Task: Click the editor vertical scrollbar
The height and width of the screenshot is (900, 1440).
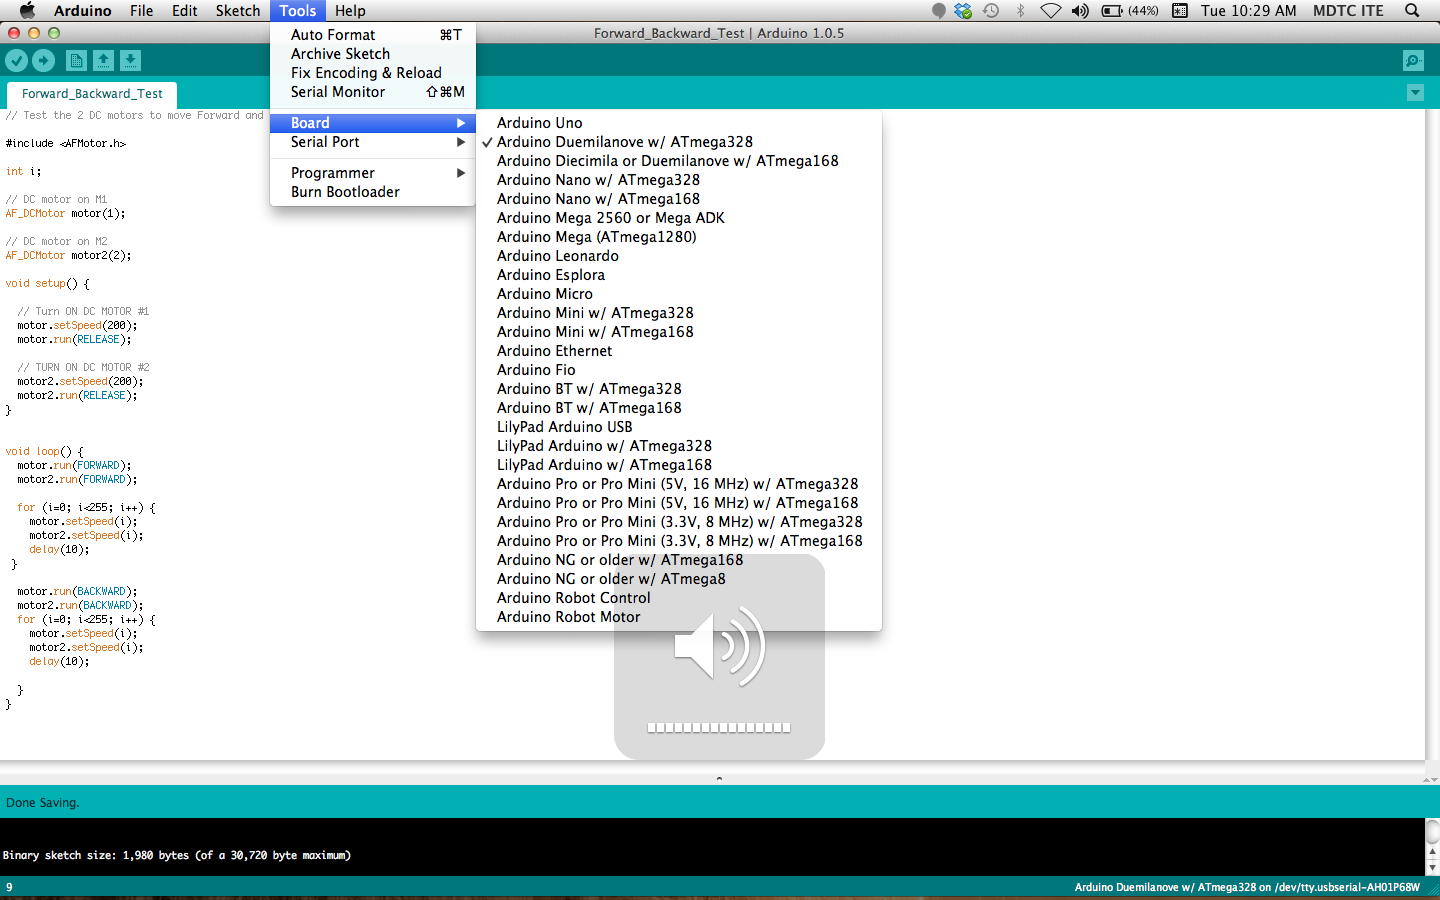Action: [1432, 435]
